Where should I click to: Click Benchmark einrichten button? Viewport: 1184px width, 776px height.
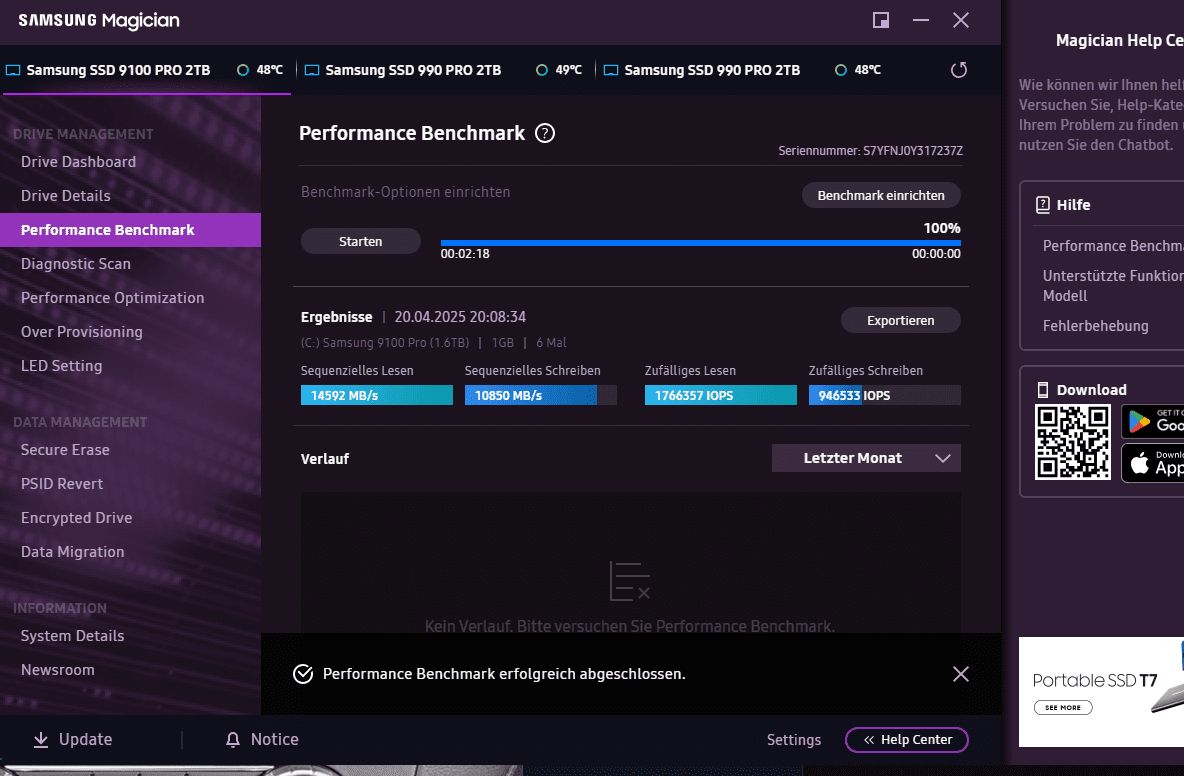[880, 196]
